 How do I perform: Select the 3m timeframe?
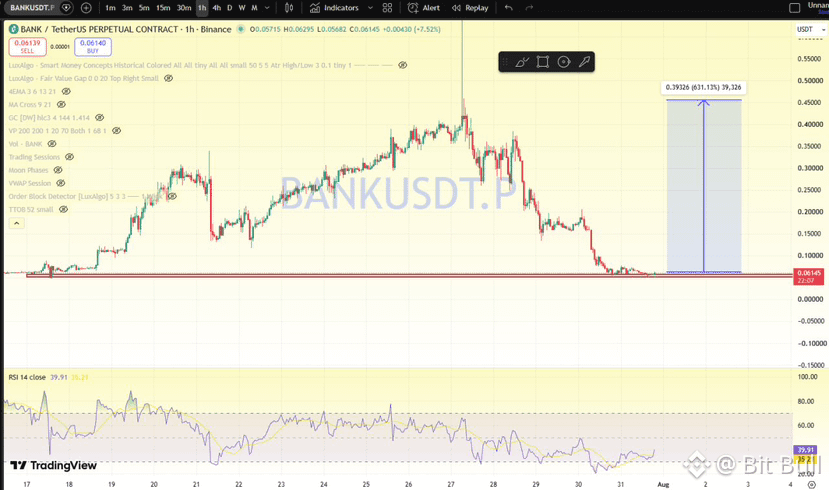coord(127,8)
